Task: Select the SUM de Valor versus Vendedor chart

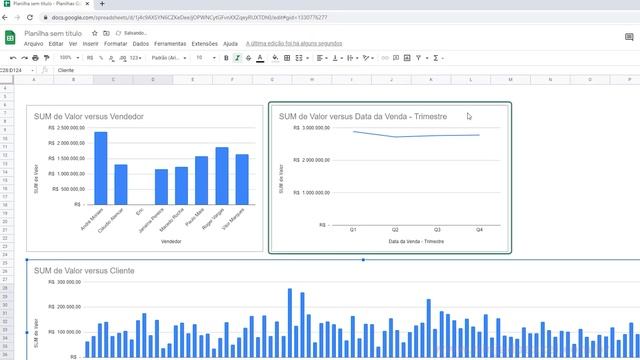Action: pyautogui.click(x=145, y=178)
